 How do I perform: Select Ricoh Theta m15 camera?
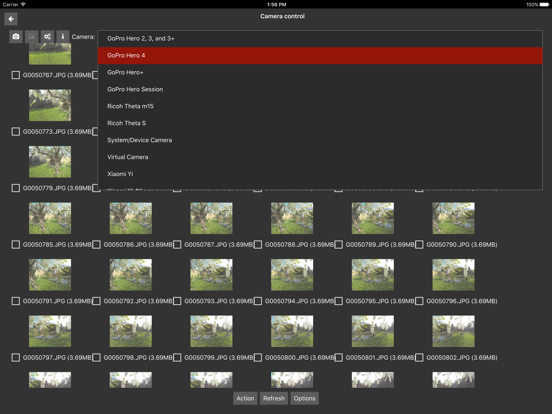coord(320,106)
